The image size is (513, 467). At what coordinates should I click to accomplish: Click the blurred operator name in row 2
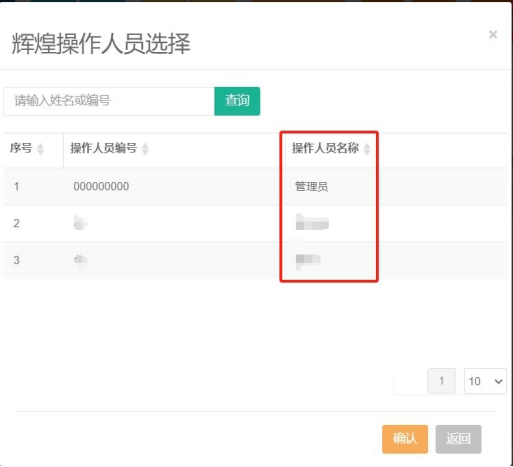312,222
